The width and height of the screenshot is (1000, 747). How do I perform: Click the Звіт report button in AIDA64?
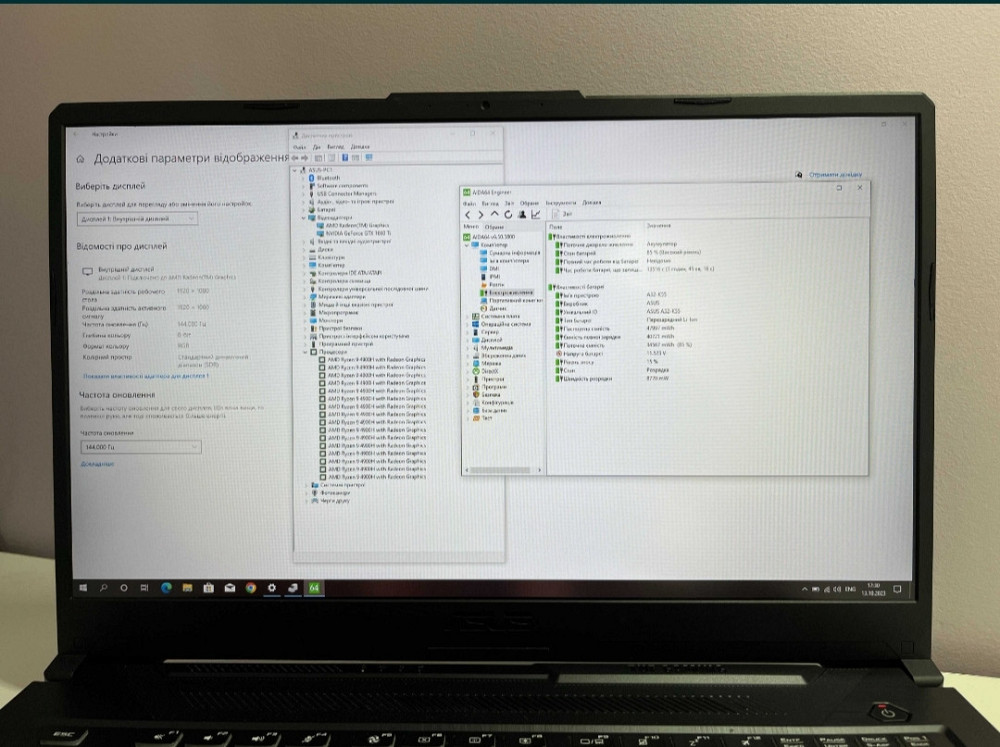coord(563,214)
